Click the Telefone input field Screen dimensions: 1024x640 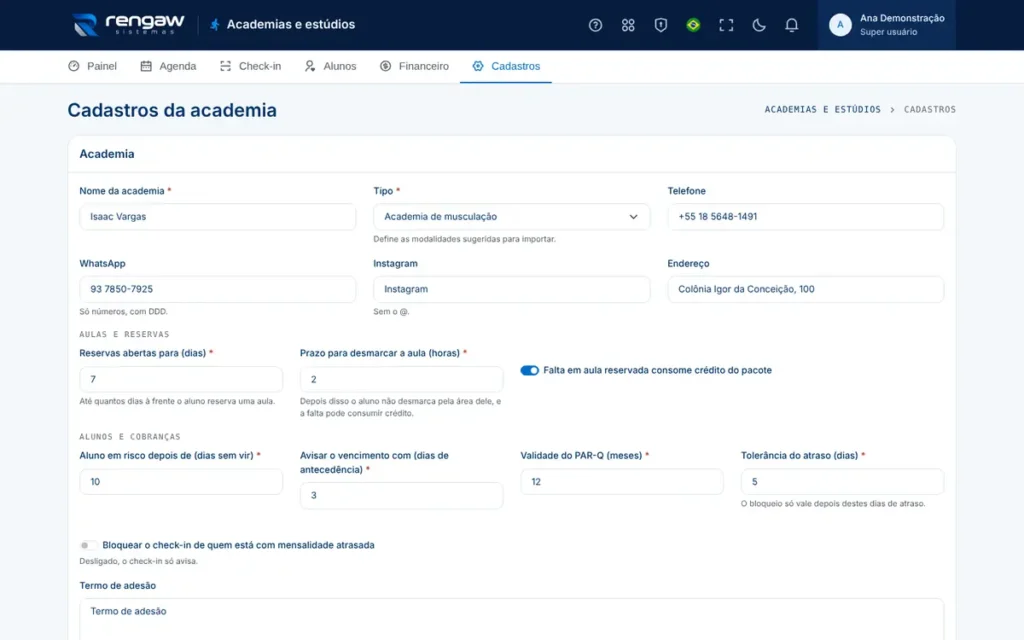pyautogui.click(x=805, y=217)
